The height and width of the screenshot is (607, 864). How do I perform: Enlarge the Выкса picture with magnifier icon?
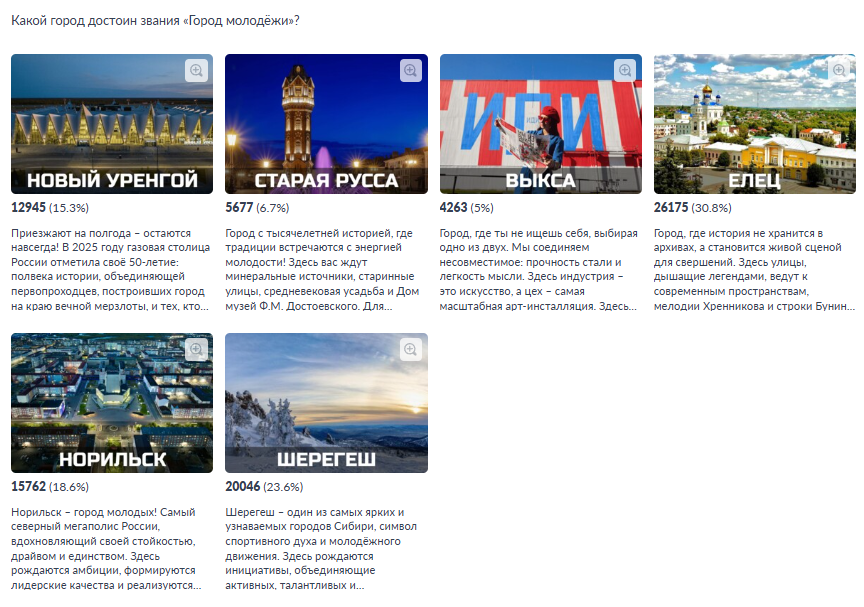click(x=625, y=71)
